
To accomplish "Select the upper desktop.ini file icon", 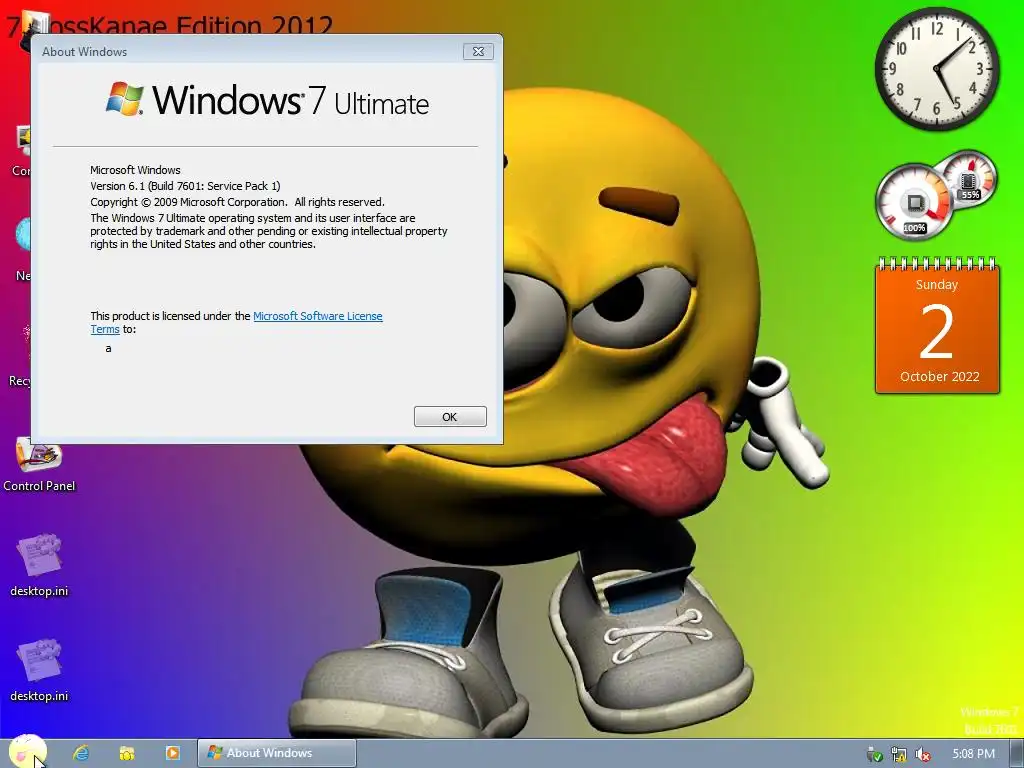I will click(x=39, y=566).
